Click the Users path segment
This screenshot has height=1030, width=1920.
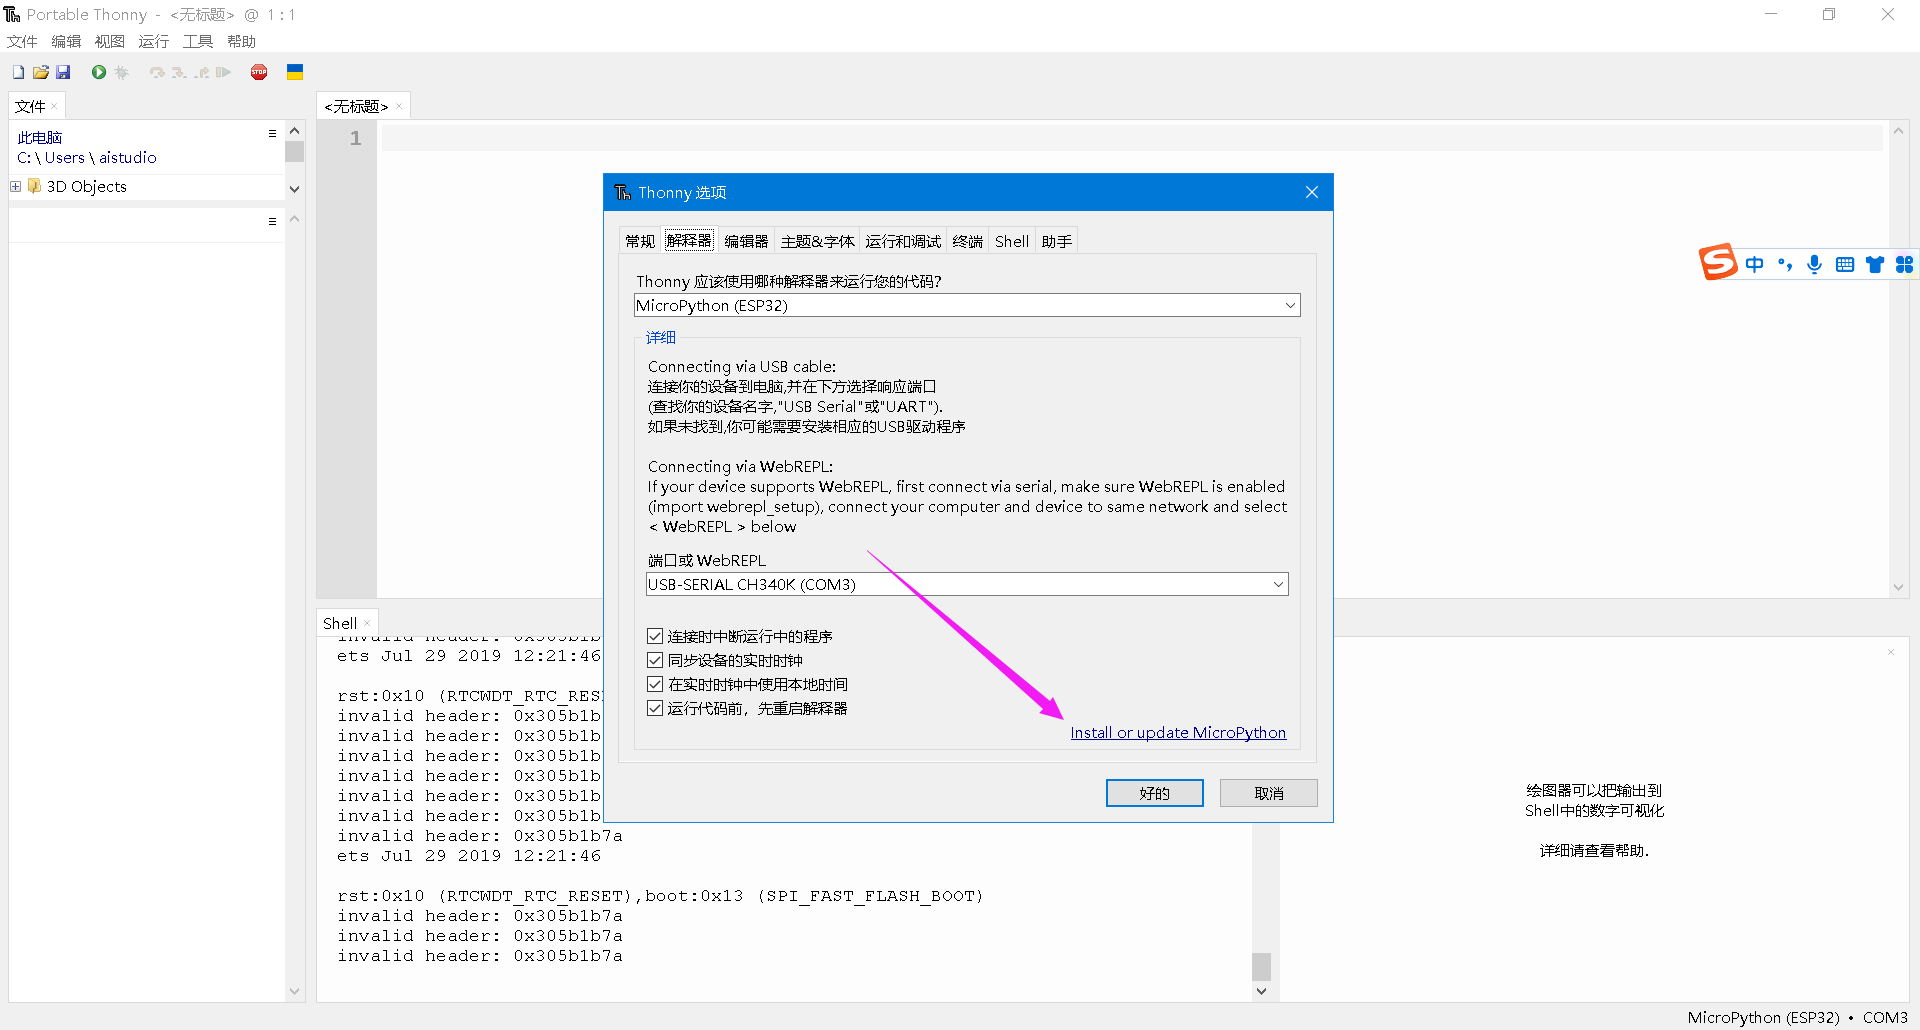click(65, 157)
